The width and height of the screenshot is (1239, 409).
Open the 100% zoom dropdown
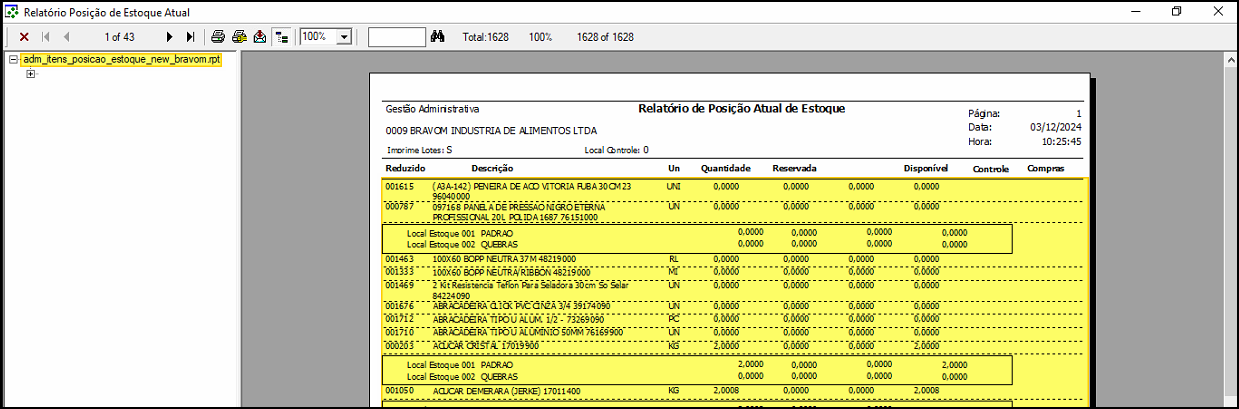(344, 37)
